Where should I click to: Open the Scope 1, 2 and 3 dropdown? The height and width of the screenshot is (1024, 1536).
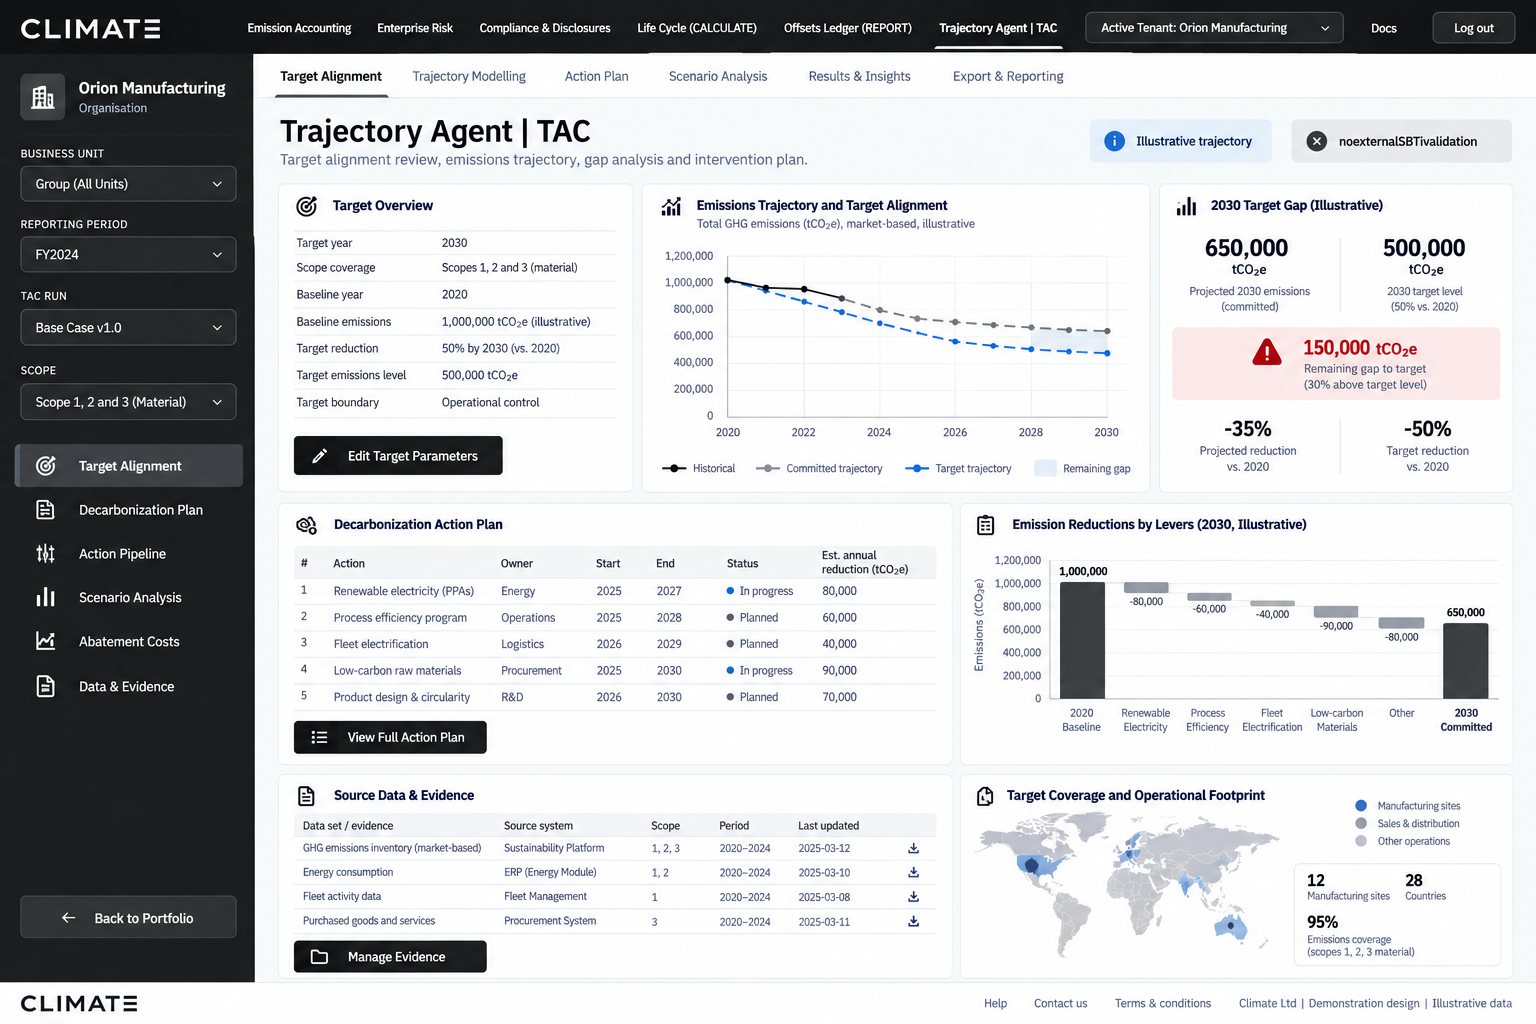pos(128,402)
